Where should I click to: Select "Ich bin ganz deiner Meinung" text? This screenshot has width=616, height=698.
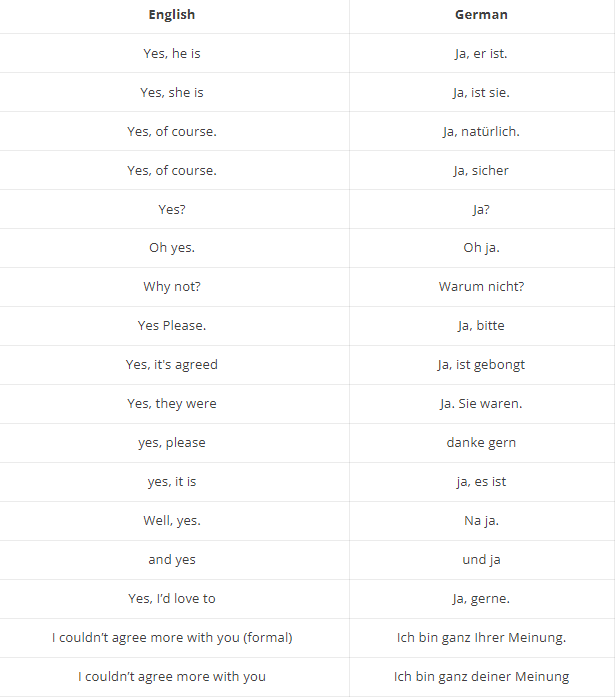481,677
